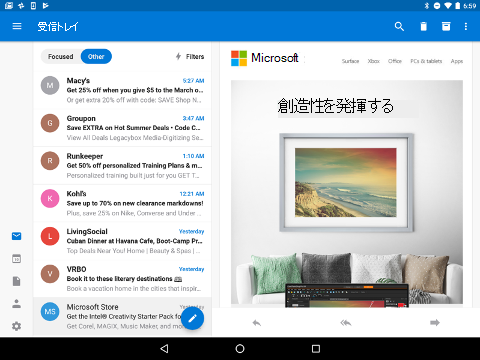Image resolution: width=480 pixels, height=360 pixels.
Task: Tap the VRBO sender avatar
Action: (50, 274)
